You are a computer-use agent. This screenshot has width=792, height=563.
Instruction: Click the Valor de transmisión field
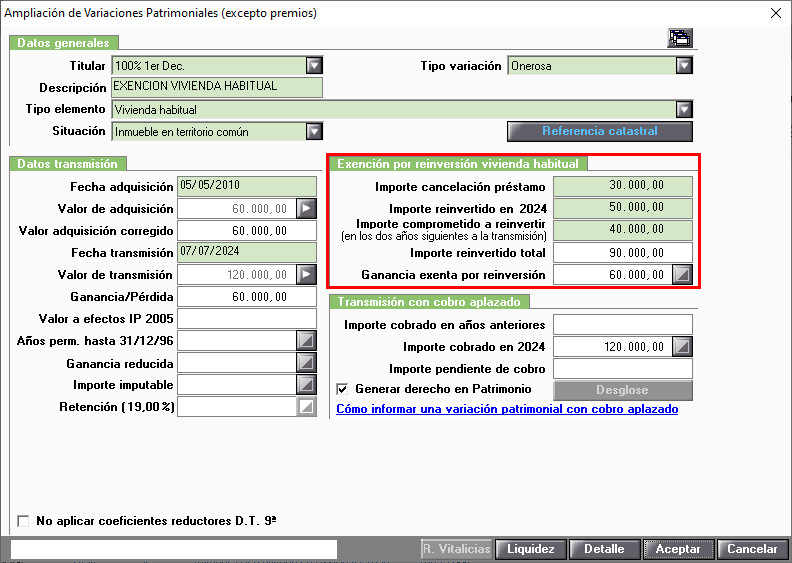point(236,275)
